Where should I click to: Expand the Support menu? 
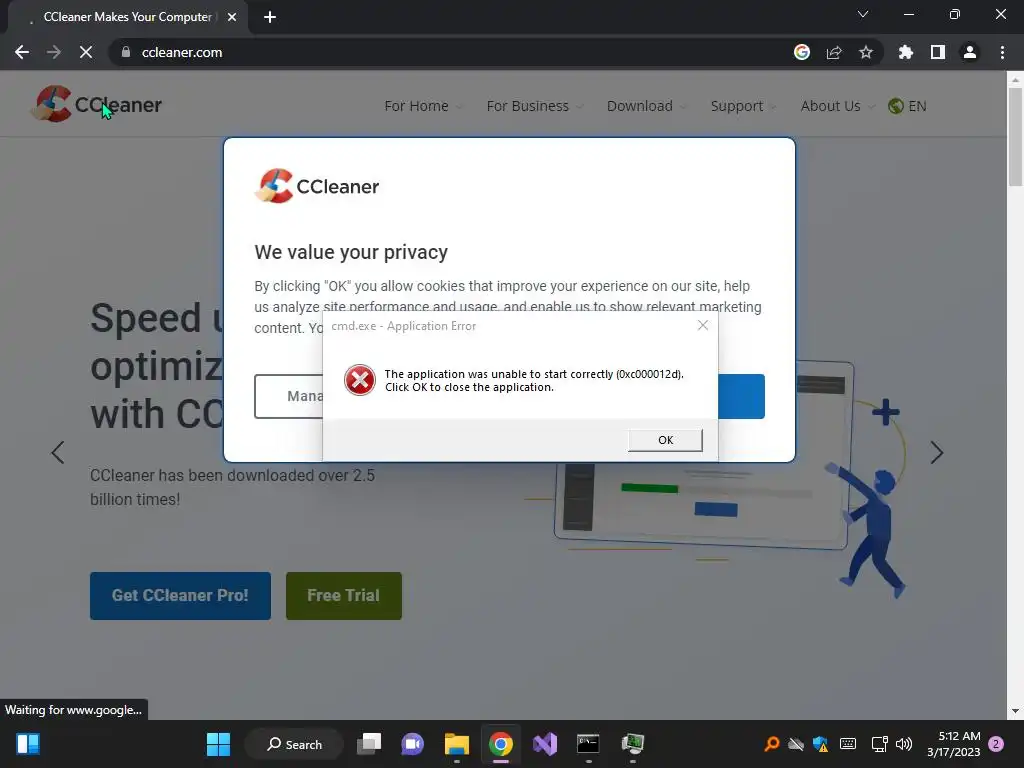pyautogui.click(x=743, y=106)
